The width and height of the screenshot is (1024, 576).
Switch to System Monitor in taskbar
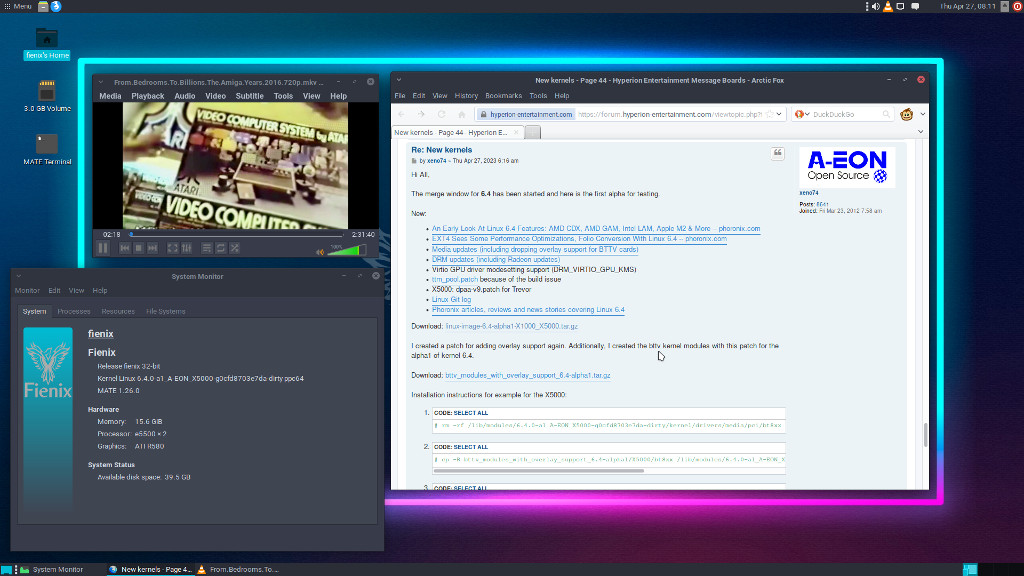(x=52, y=569)
